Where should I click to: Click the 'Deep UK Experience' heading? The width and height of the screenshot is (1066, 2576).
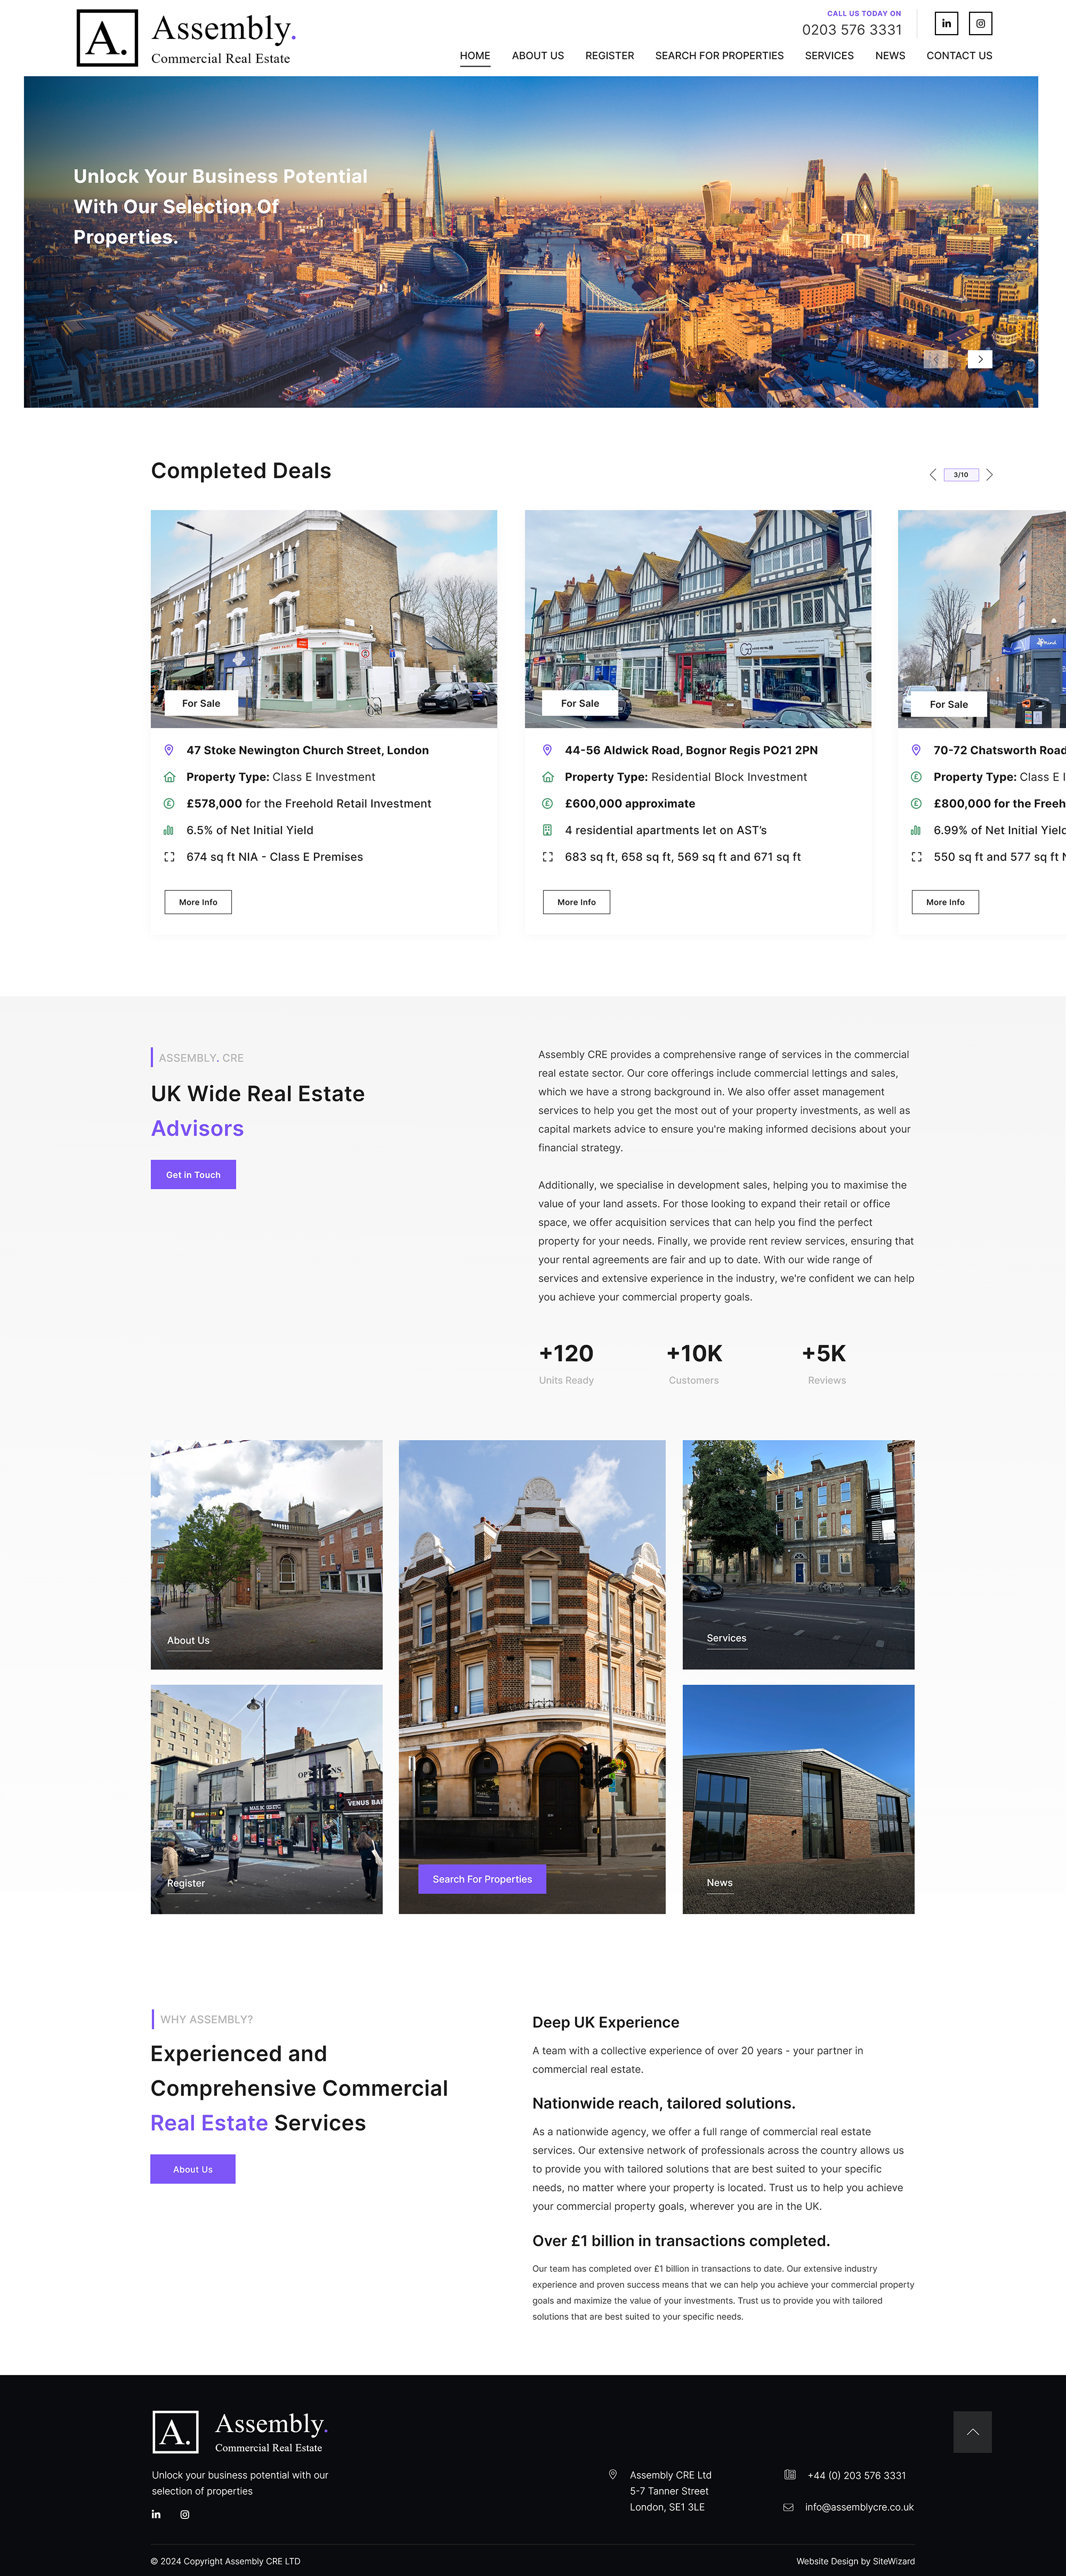(606, 2022)
